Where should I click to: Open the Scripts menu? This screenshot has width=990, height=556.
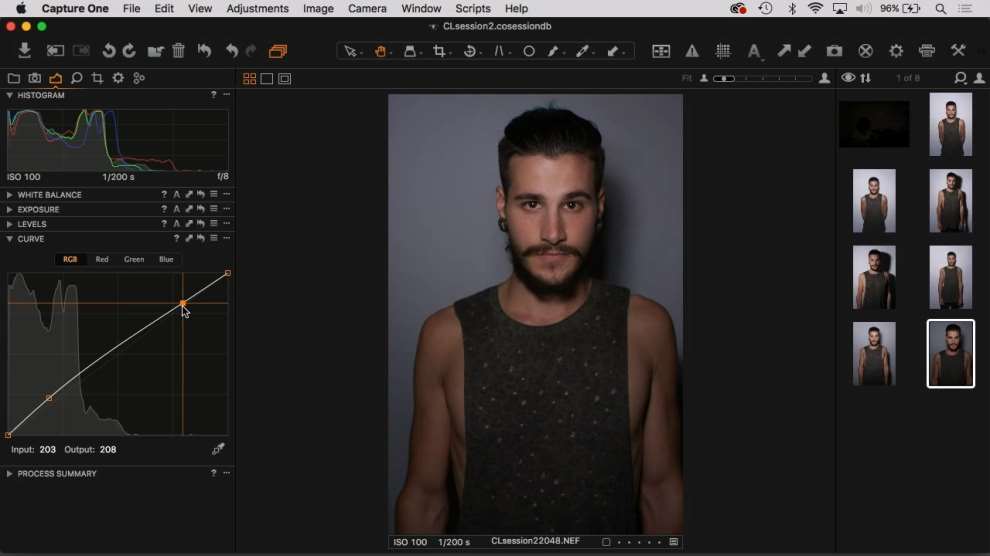click(473, 9)
